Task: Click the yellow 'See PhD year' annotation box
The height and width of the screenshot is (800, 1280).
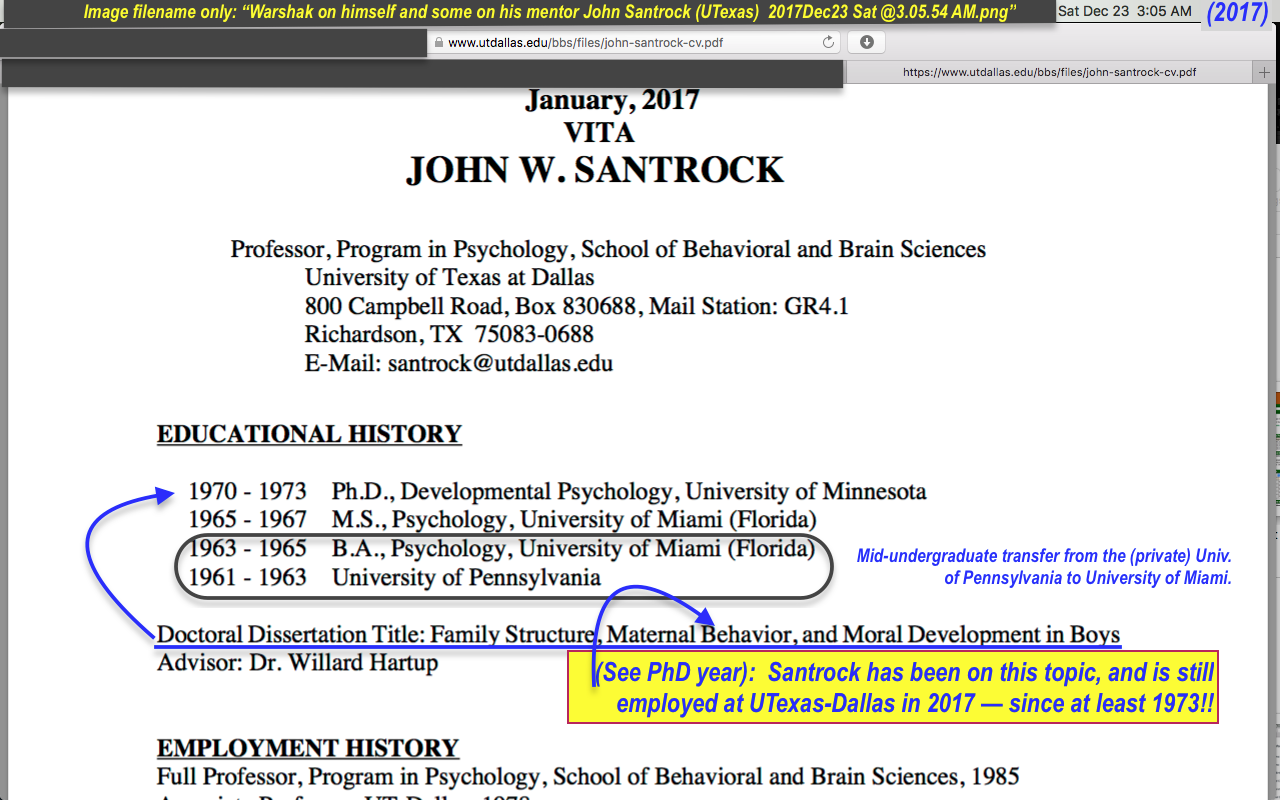Action: (x=892, y=687)
